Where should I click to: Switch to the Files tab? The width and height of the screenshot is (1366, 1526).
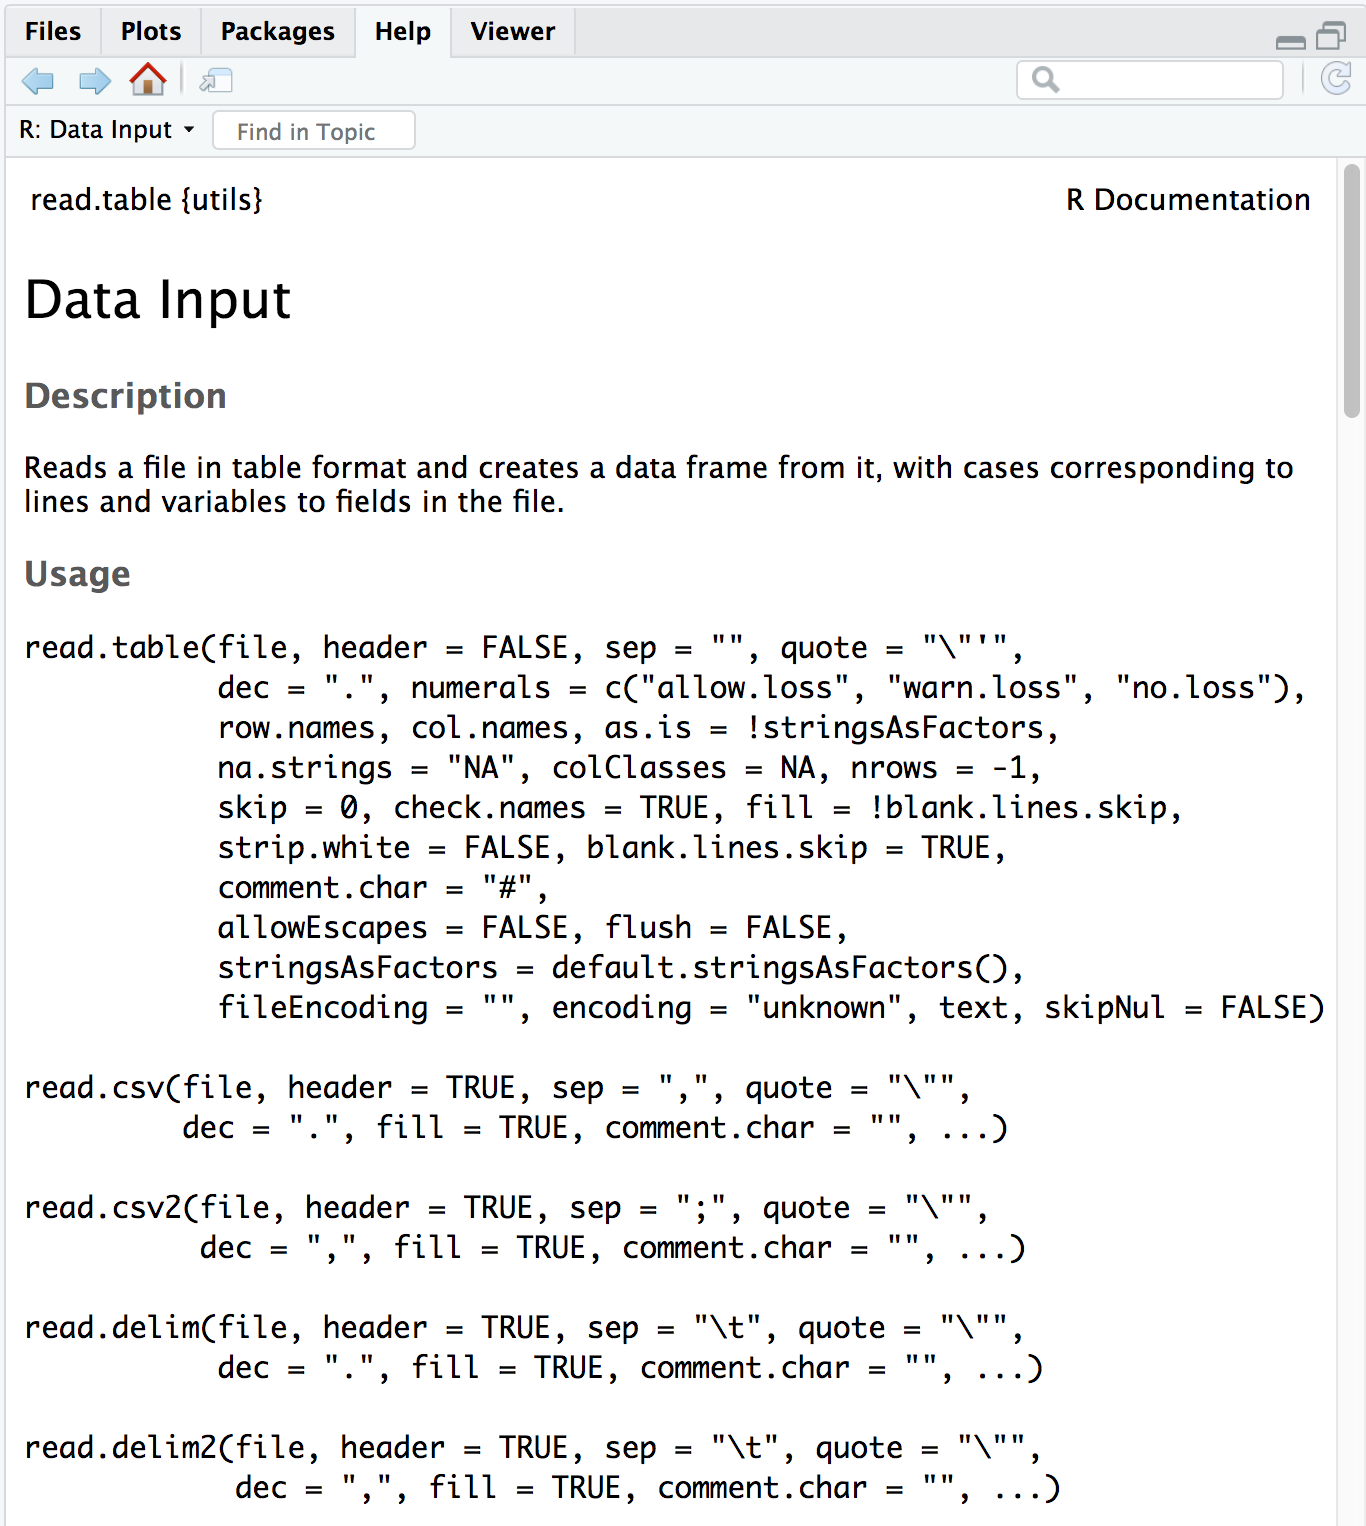[53, 31]
